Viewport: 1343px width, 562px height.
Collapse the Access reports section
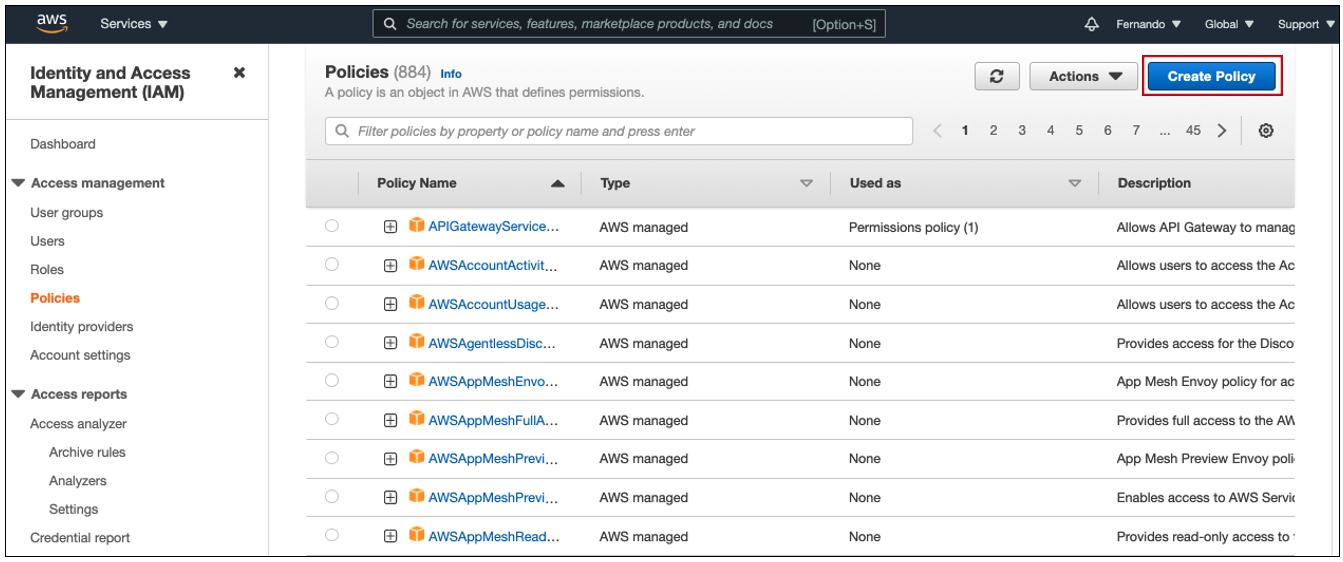coord(19,394)
